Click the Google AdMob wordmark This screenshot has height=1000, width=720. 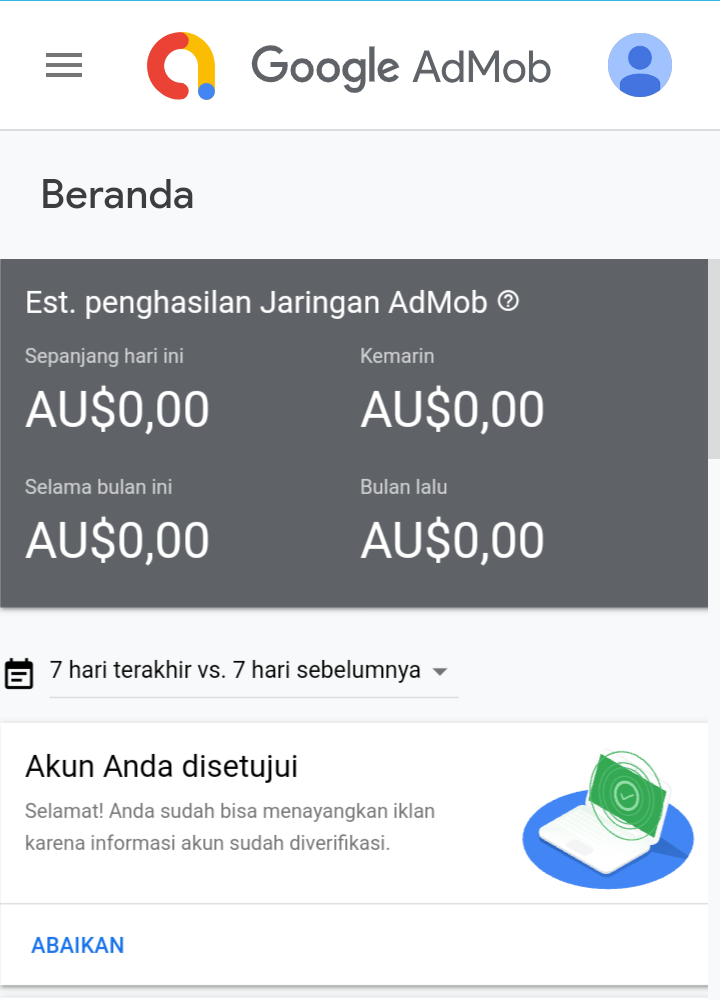click(x=401, y=67)
